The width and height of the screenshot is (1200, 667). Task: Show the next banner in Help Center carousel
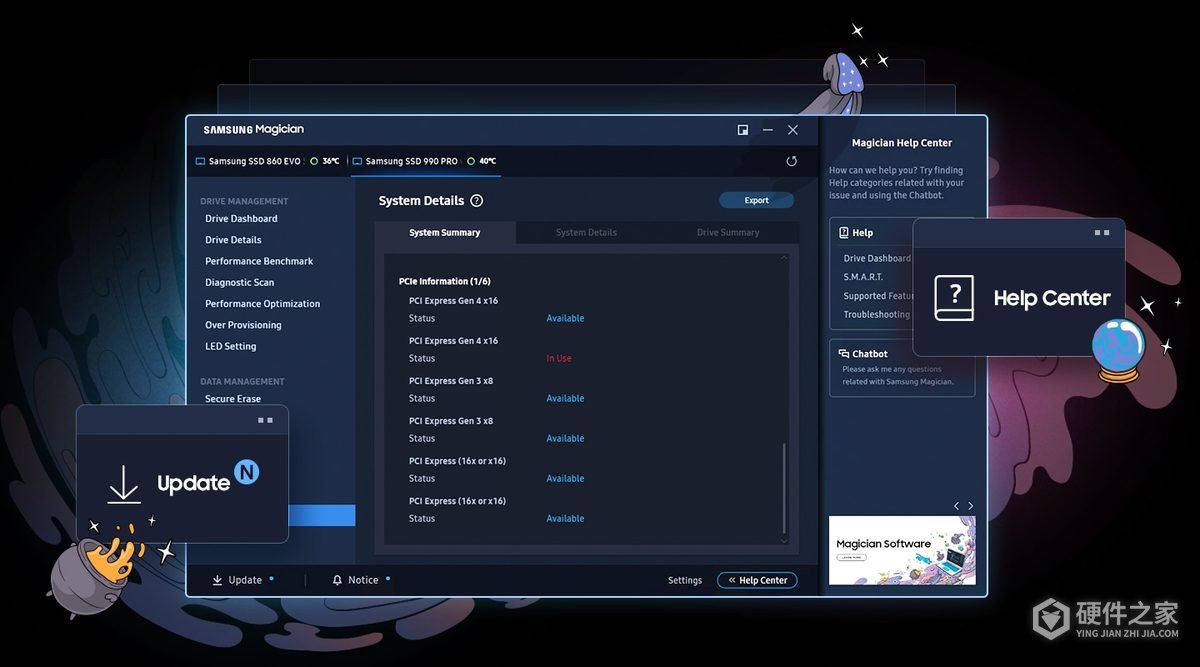tap(970, 506)
